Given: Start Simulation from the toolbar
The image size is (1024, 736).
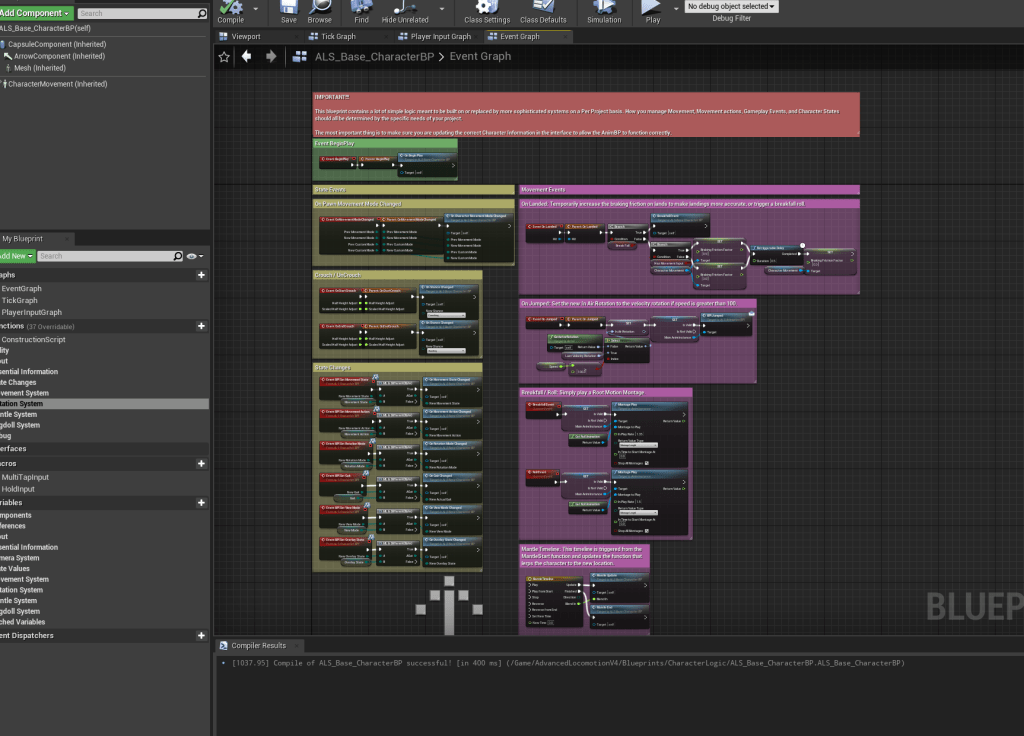Looking at the screenshot, I should (x=604, y=8).
